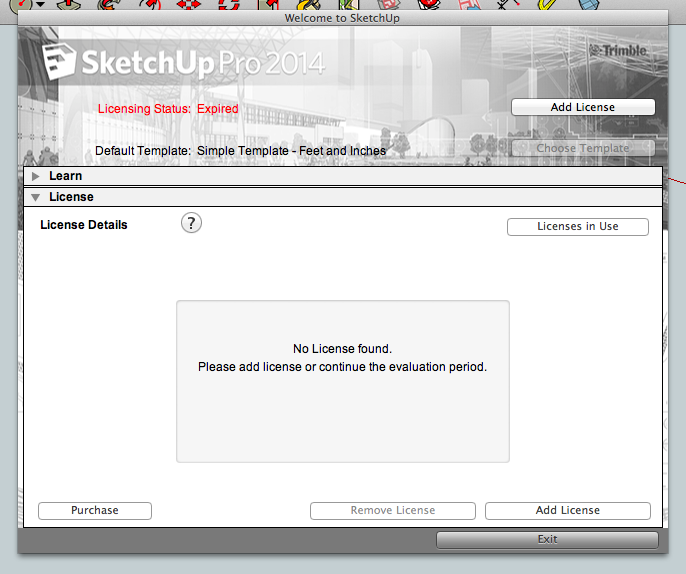Select the red four-arrow Move tool icon
Viewport: 686px width, 574px height.
(190, 4)
